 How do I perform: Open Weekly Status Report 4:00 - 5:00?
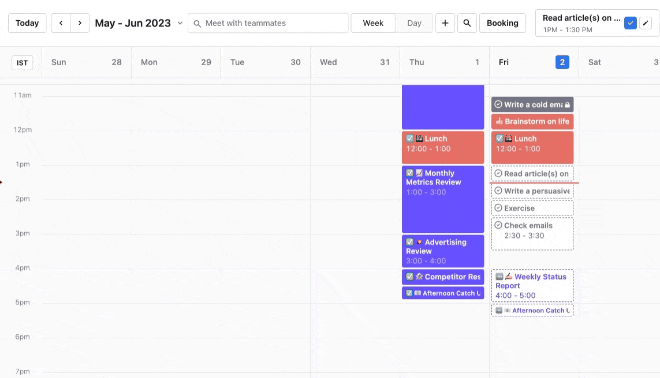pyautogui.click(x=532, y=285)
